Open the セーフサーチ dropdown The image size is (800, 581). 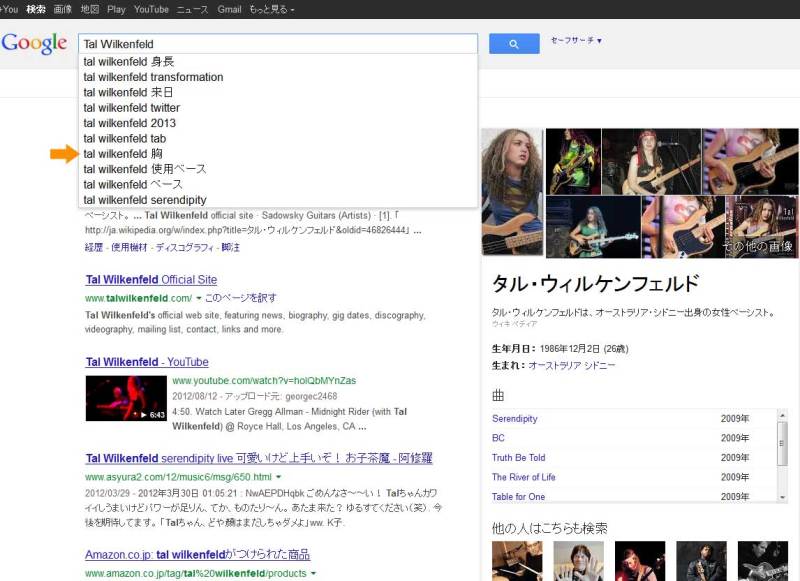[576, 40]
